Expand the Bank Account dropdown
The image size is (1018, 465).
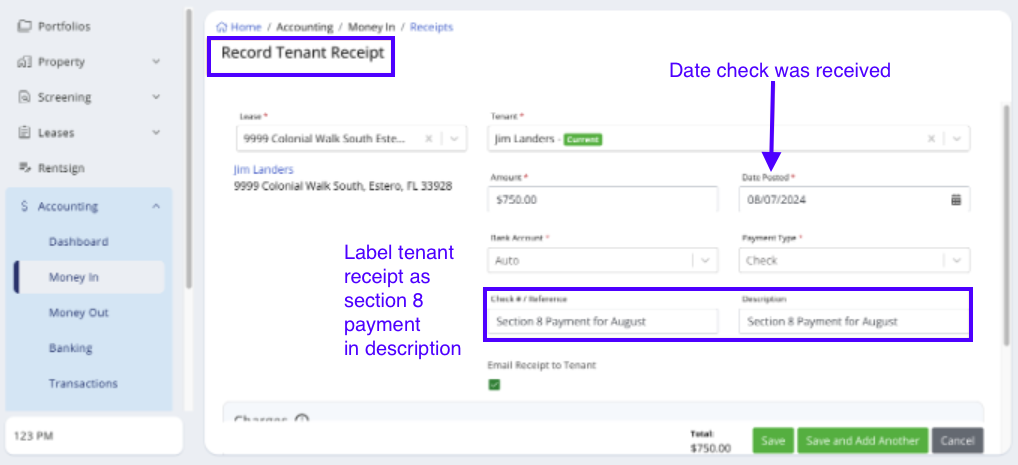pos(706,260)
